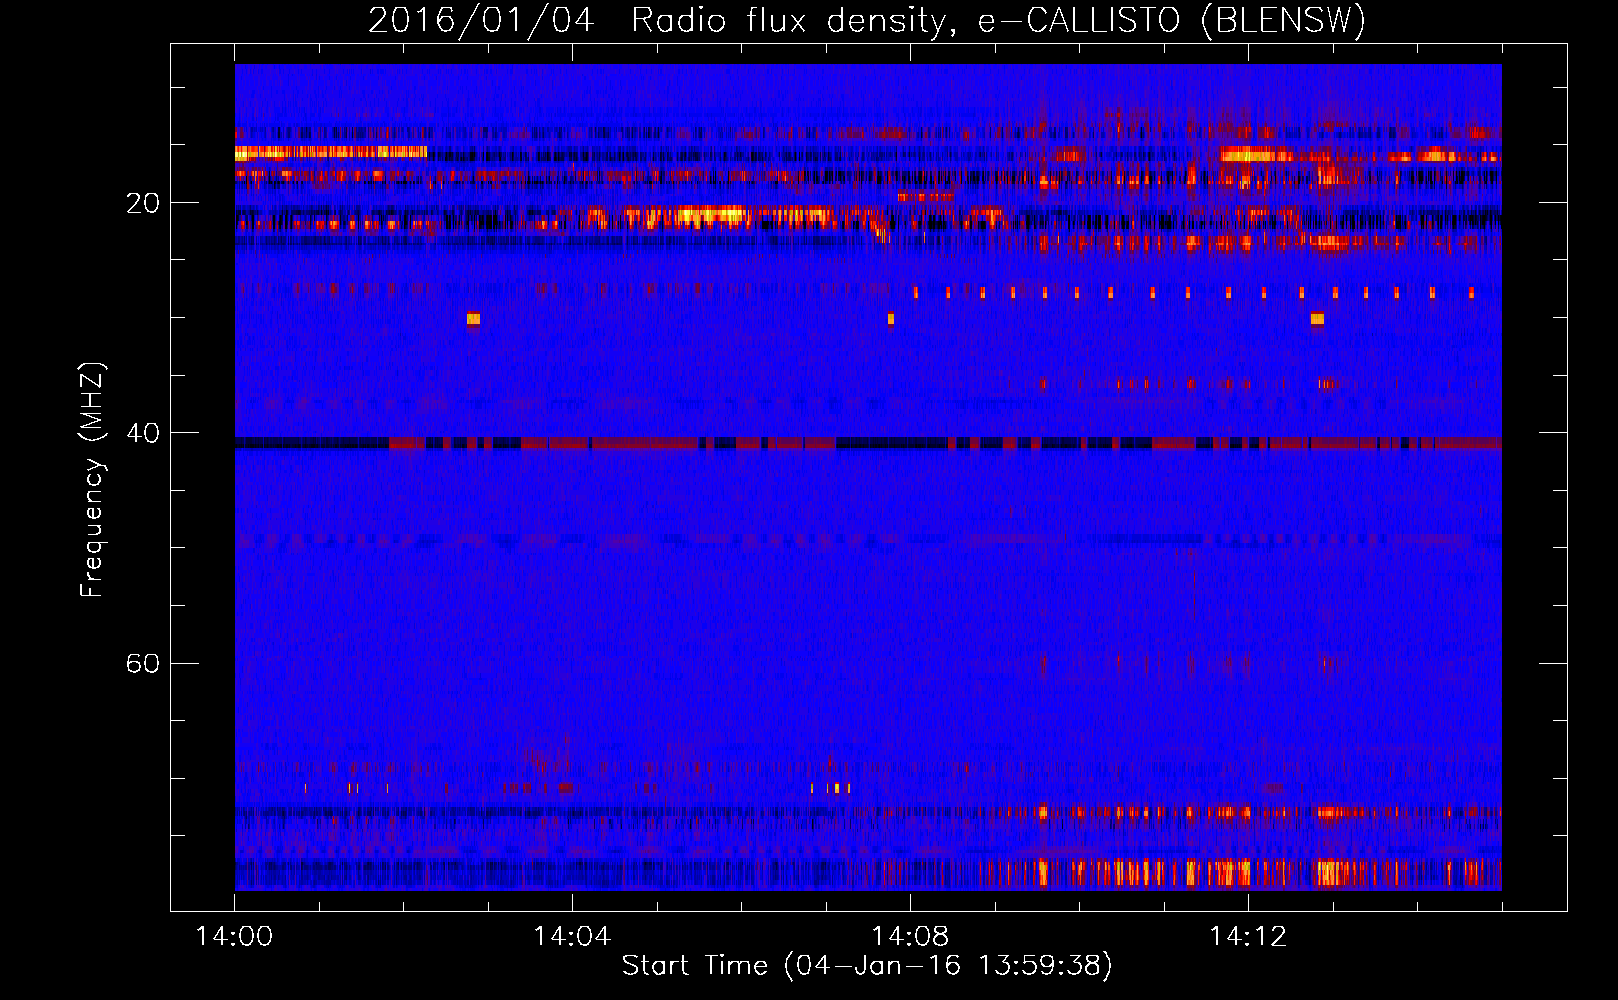This screenshot has height=1000, width=1618.
Task: Click the plot title 'Radio flux density, e-CALLISTO (BLENSW)'
Action: [999, 20]
